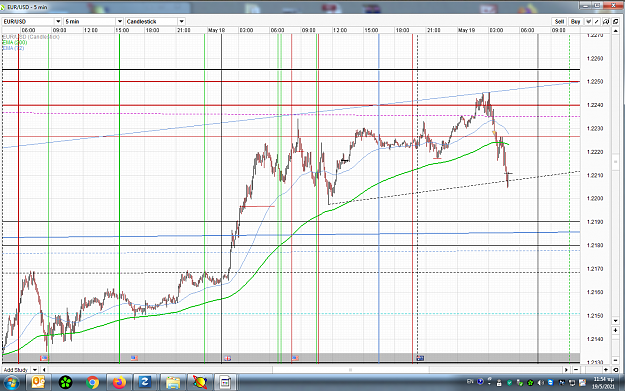Click the horizontal zoom in plus button
This screenshot has width=625, height=391.
click(x=606, y=369)
